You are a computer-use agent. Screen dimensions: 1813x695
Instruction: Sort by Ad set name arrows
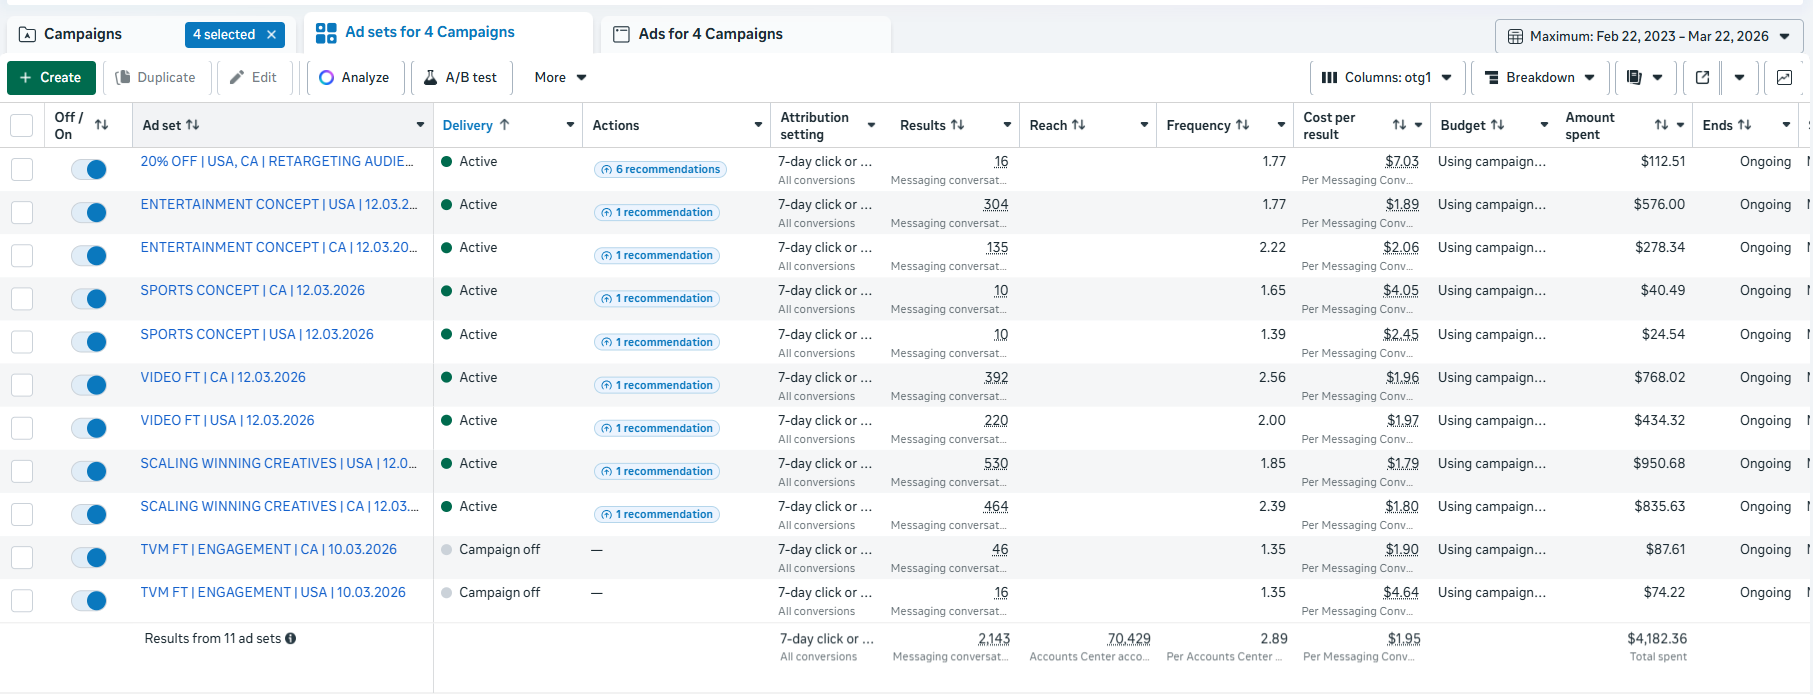193,125
